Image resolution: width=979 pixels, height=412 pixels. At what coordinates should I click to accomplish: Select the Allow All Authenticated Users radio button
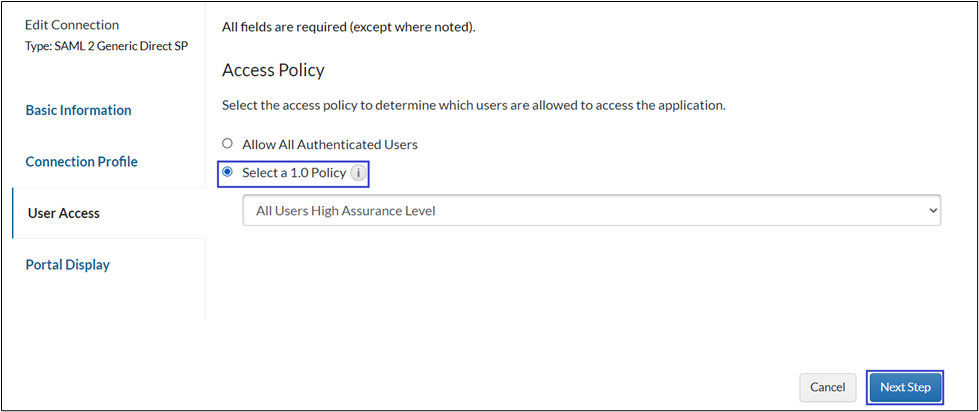point(228,144)
